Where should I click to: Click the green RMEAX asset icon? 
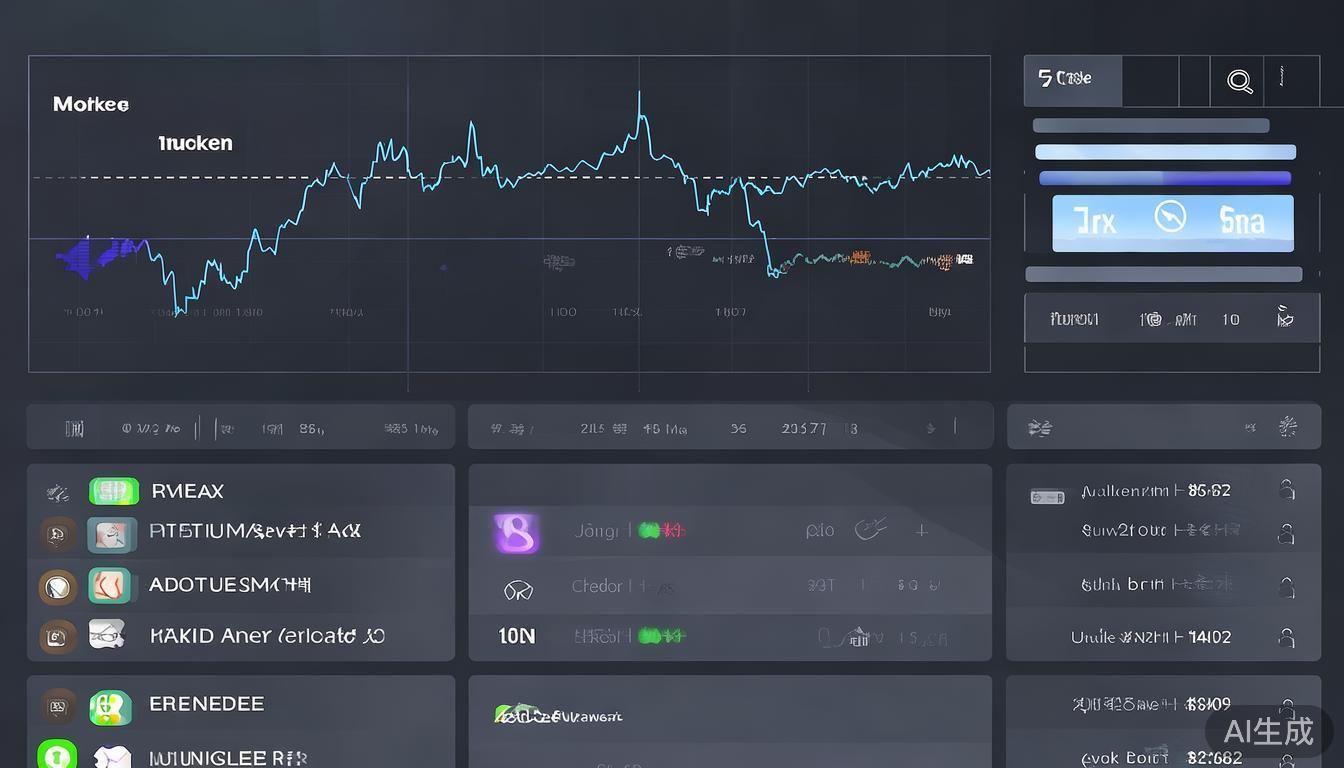click(113, 491)
